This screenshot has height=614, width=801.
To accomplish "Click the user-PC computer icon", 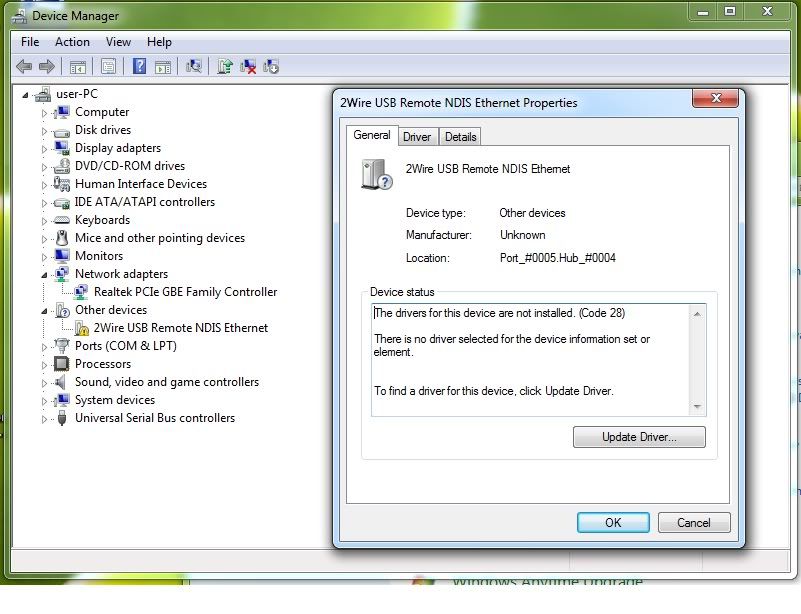I will 43,94.
